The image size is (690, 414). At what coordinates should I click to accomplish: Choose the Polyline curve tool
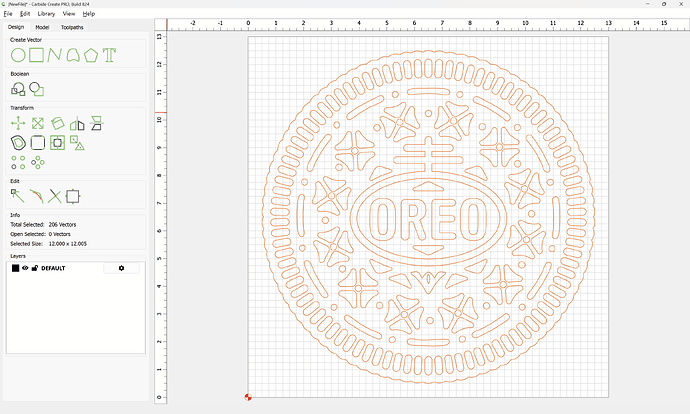[x=55, y=54]
